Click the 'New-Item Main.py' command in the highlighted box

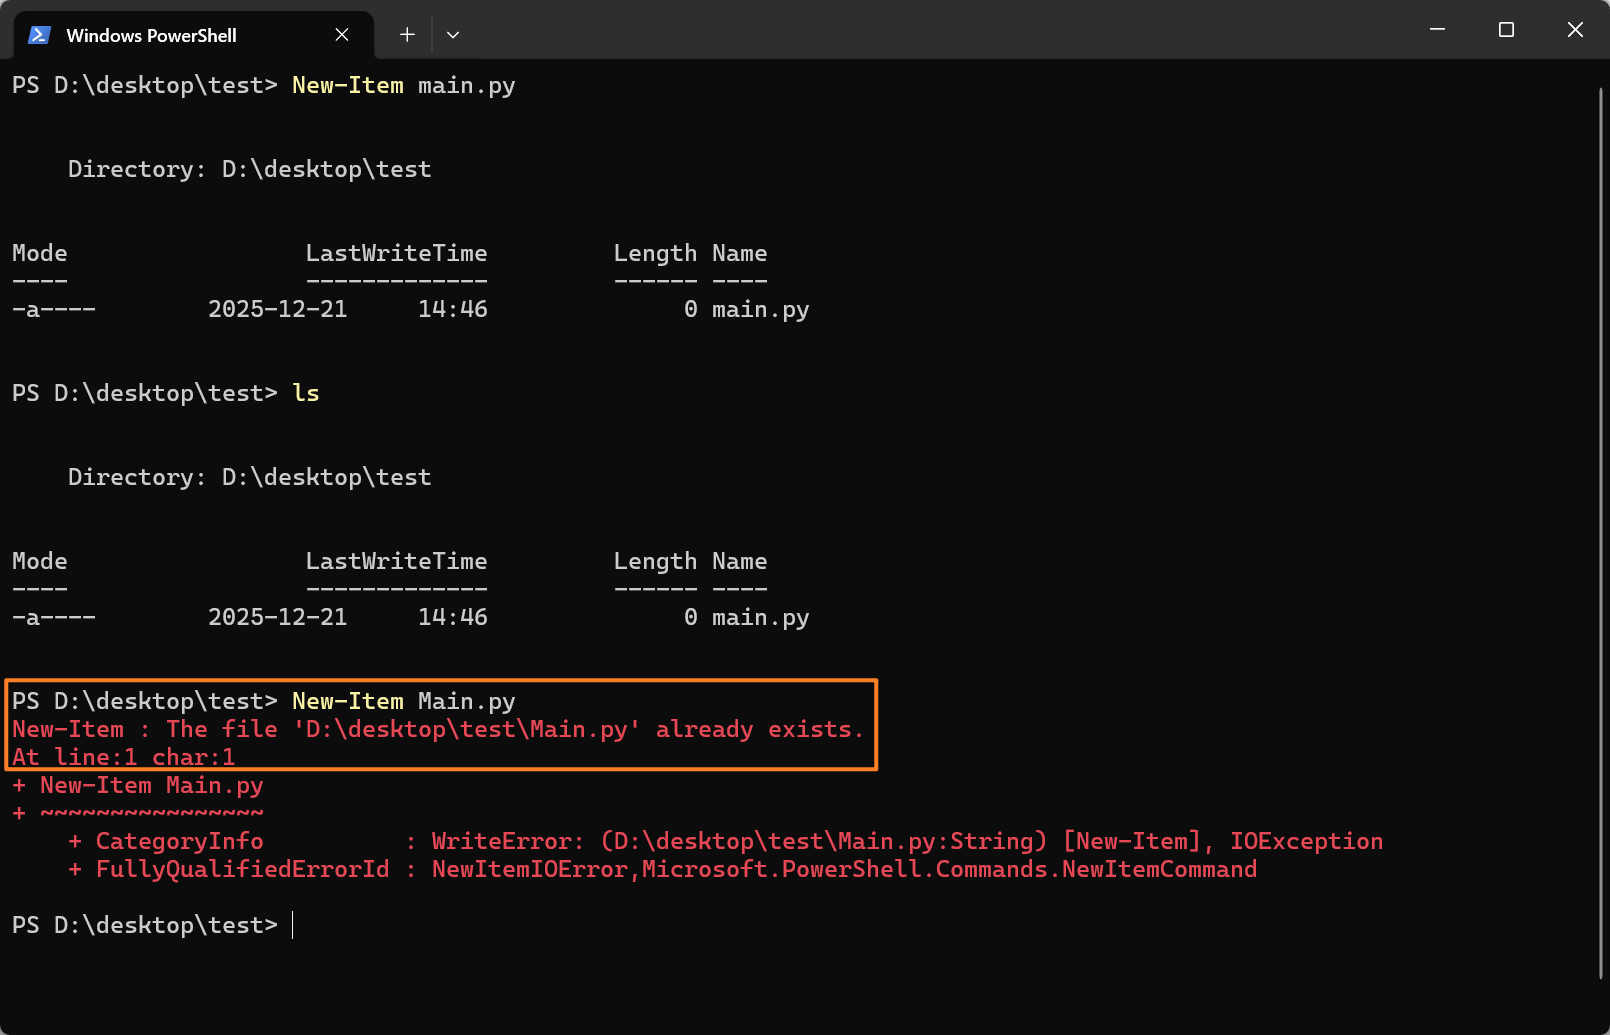(403, 702)
